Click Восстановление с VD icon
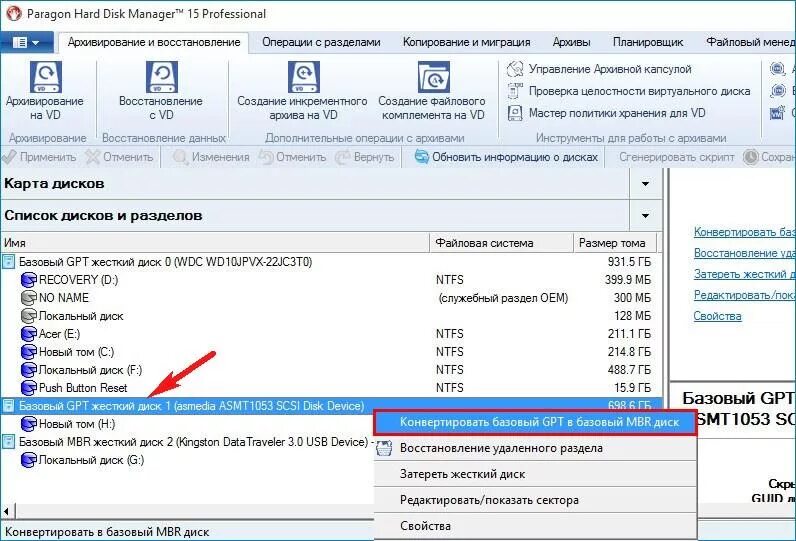The width and height of the screenshot is (796, 541). pyautogui.click(x=161, y=77)
